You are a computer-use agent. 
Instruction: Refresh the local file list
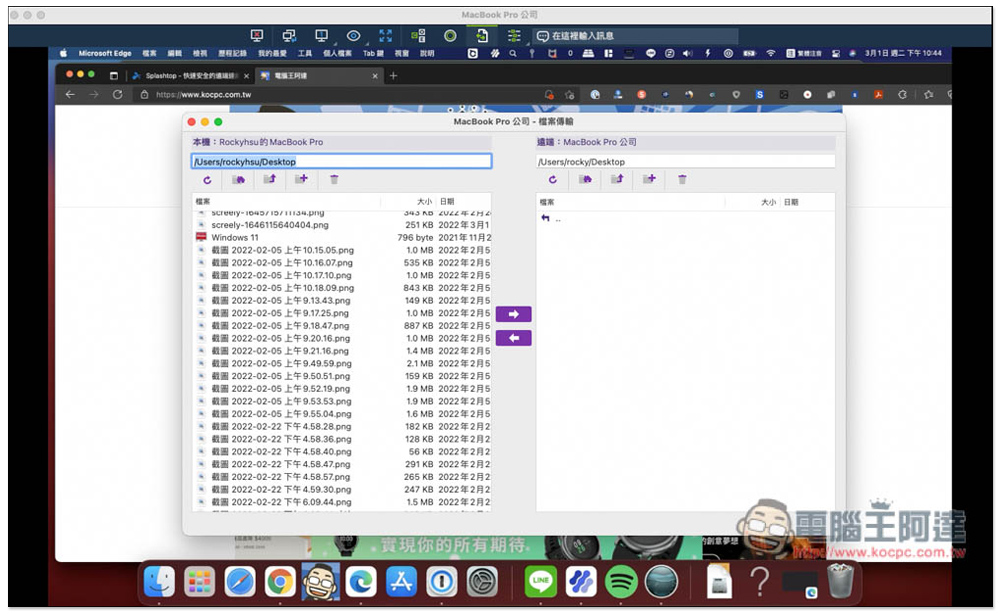point(207,180)
